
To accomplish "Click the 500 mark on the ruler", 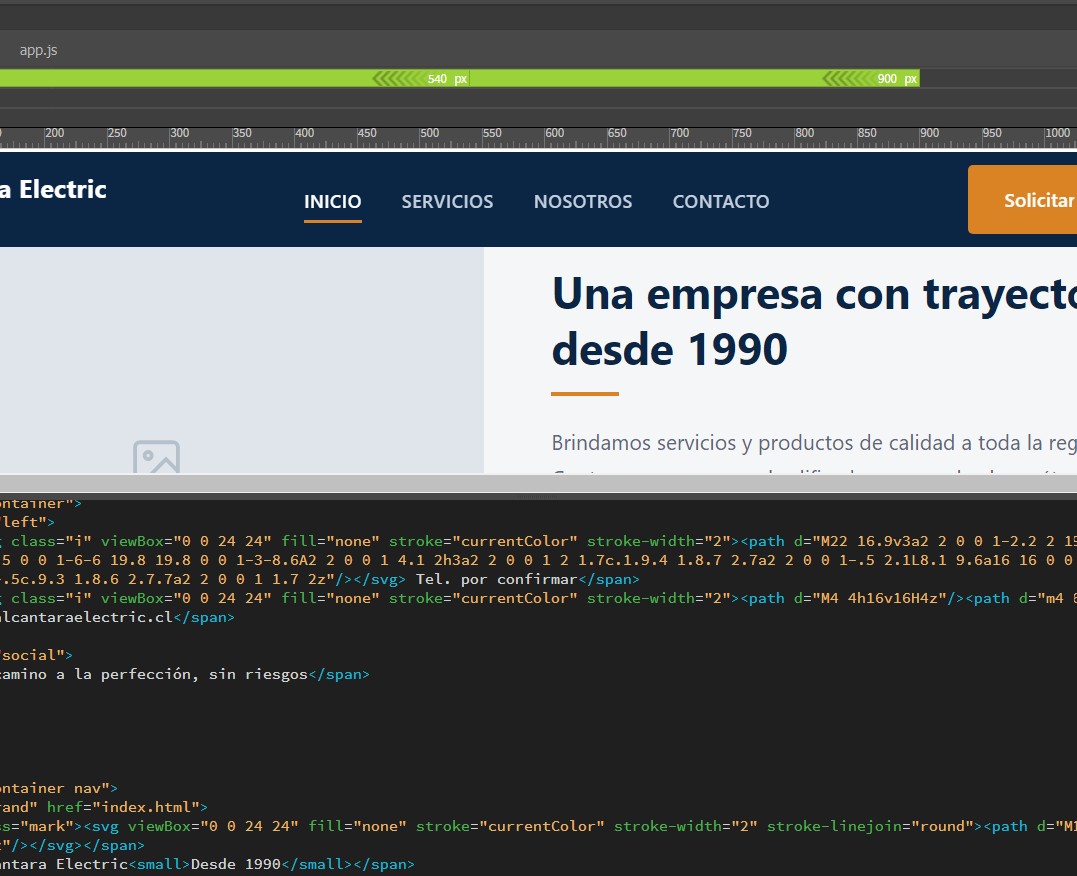I will [429, 133].
